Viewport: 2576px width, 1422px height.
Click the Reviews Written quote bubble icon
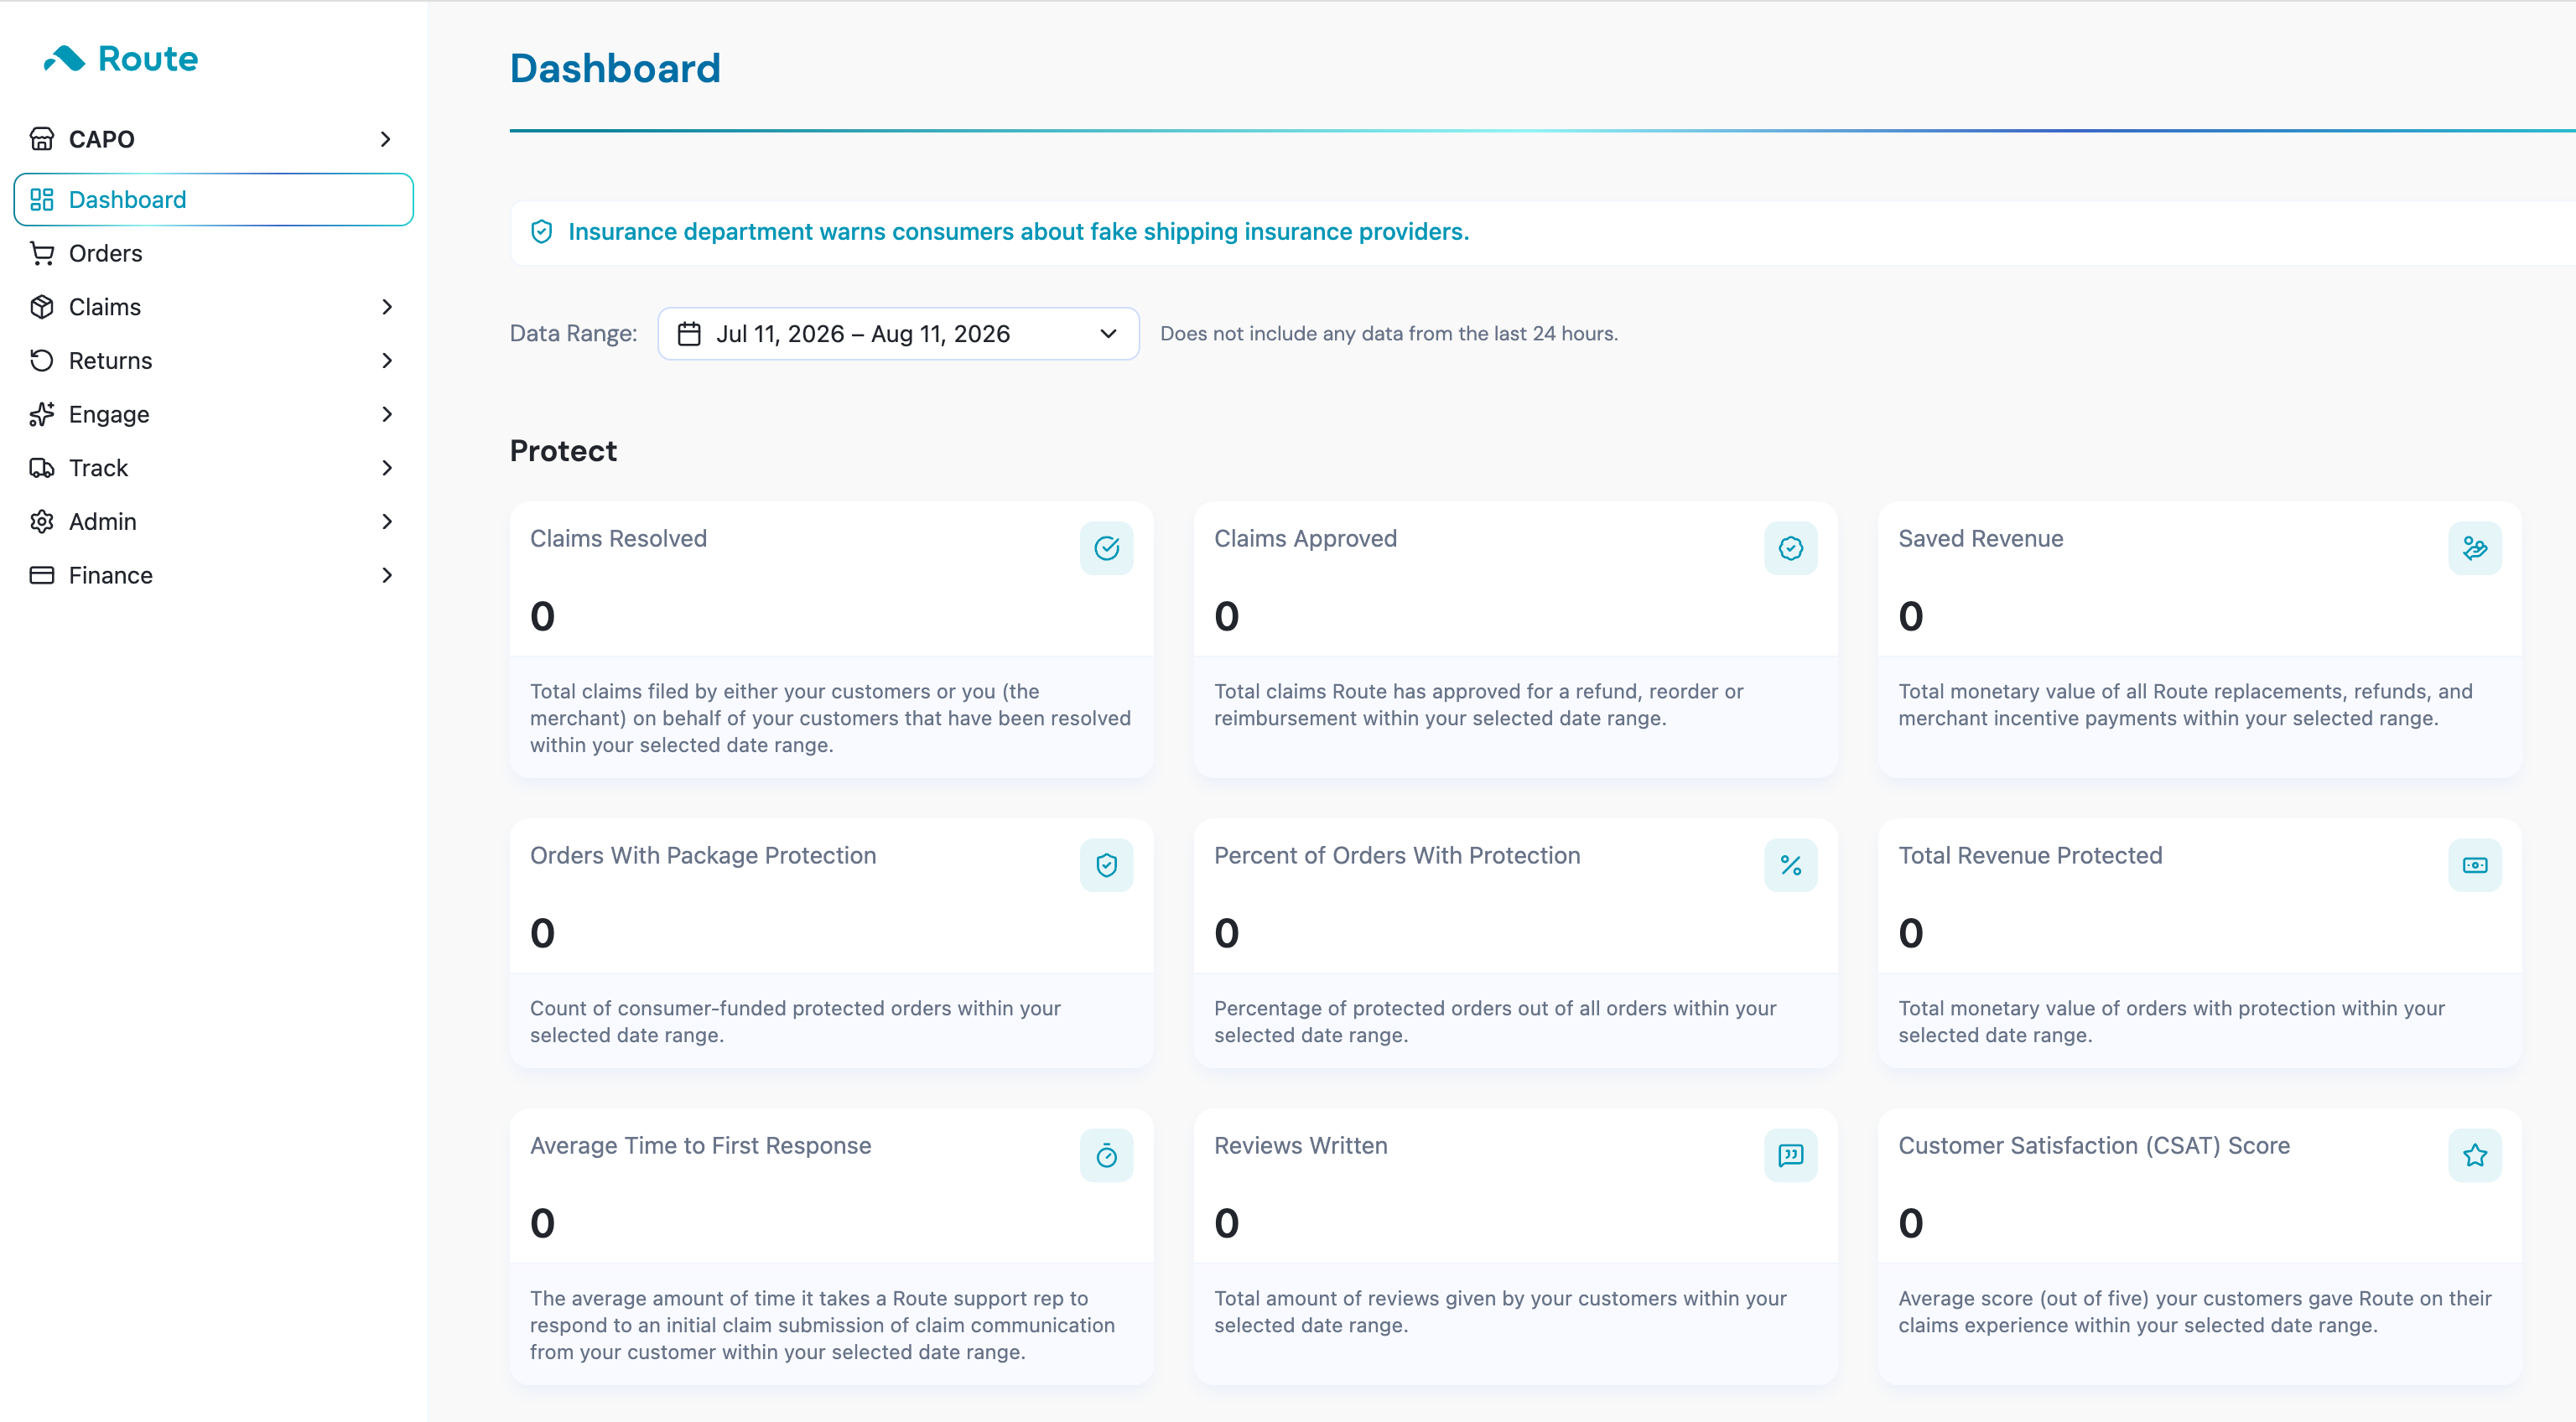coord(1790,1155)
